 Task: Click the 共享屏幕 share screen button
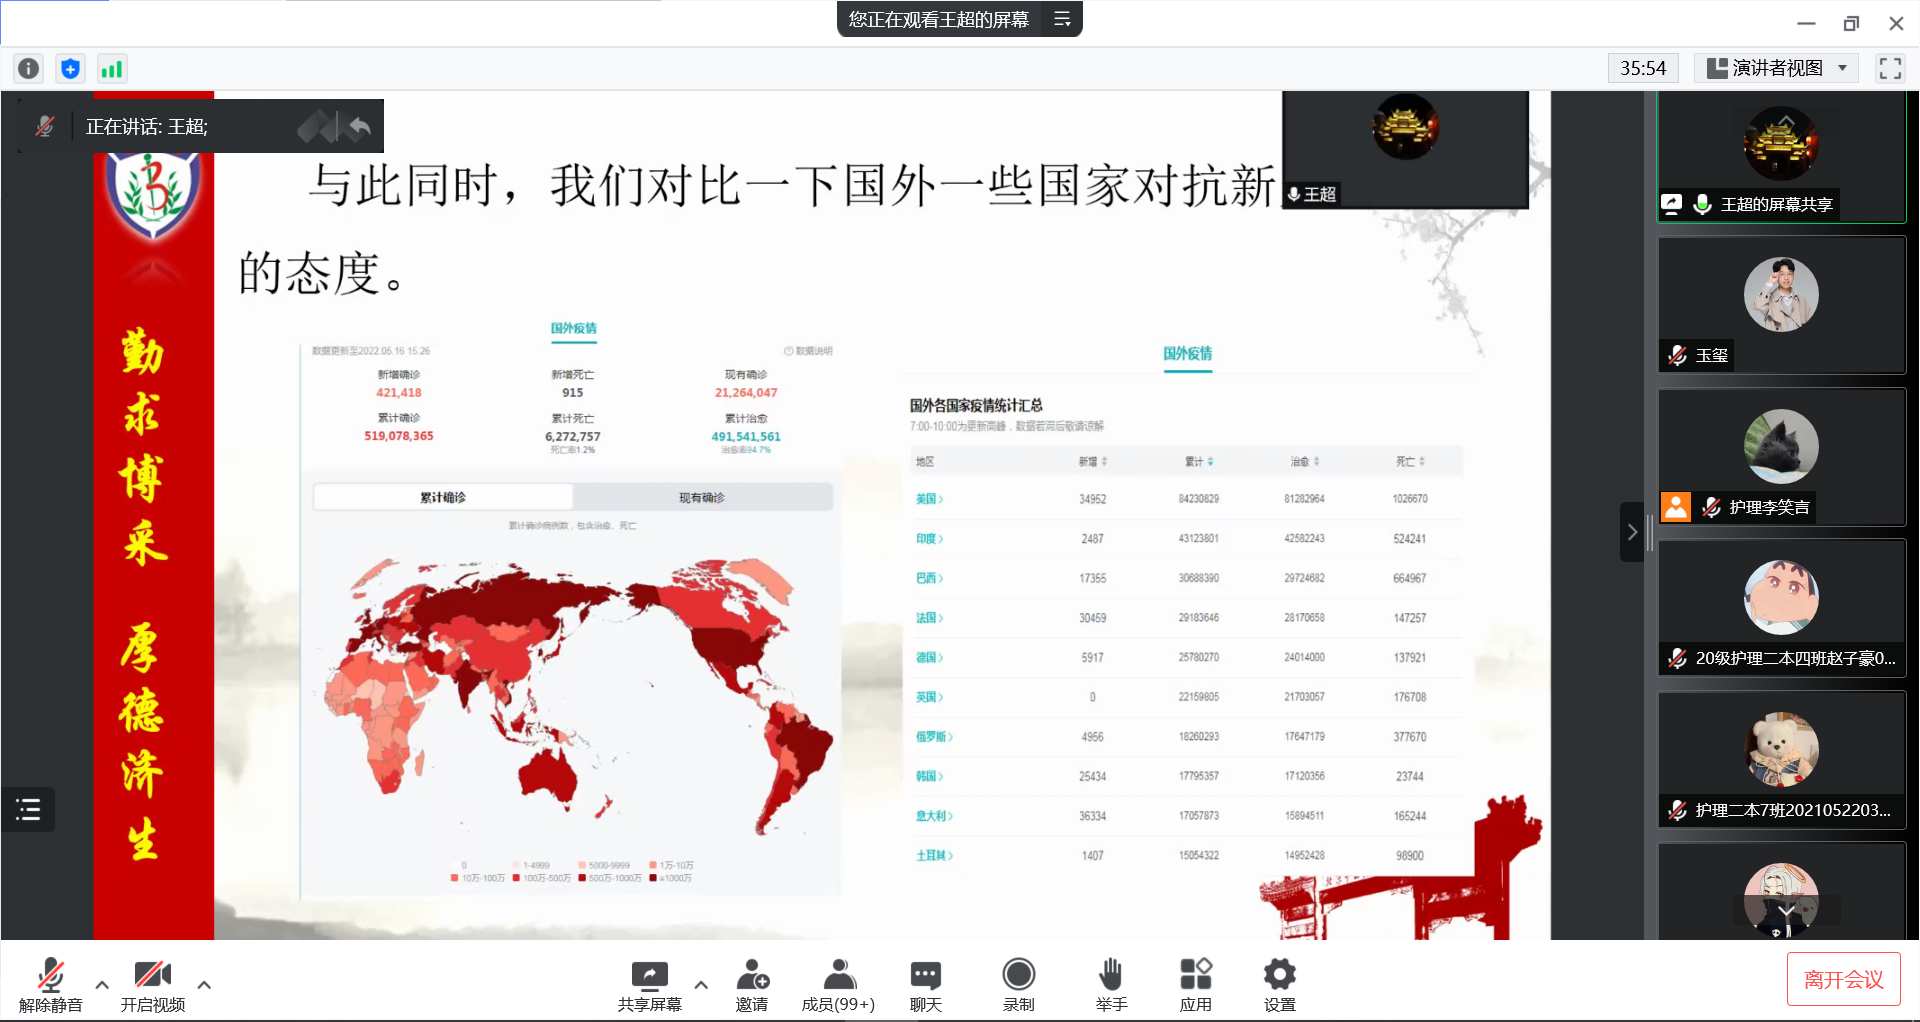pyautogui.click(x=649, y=984)
